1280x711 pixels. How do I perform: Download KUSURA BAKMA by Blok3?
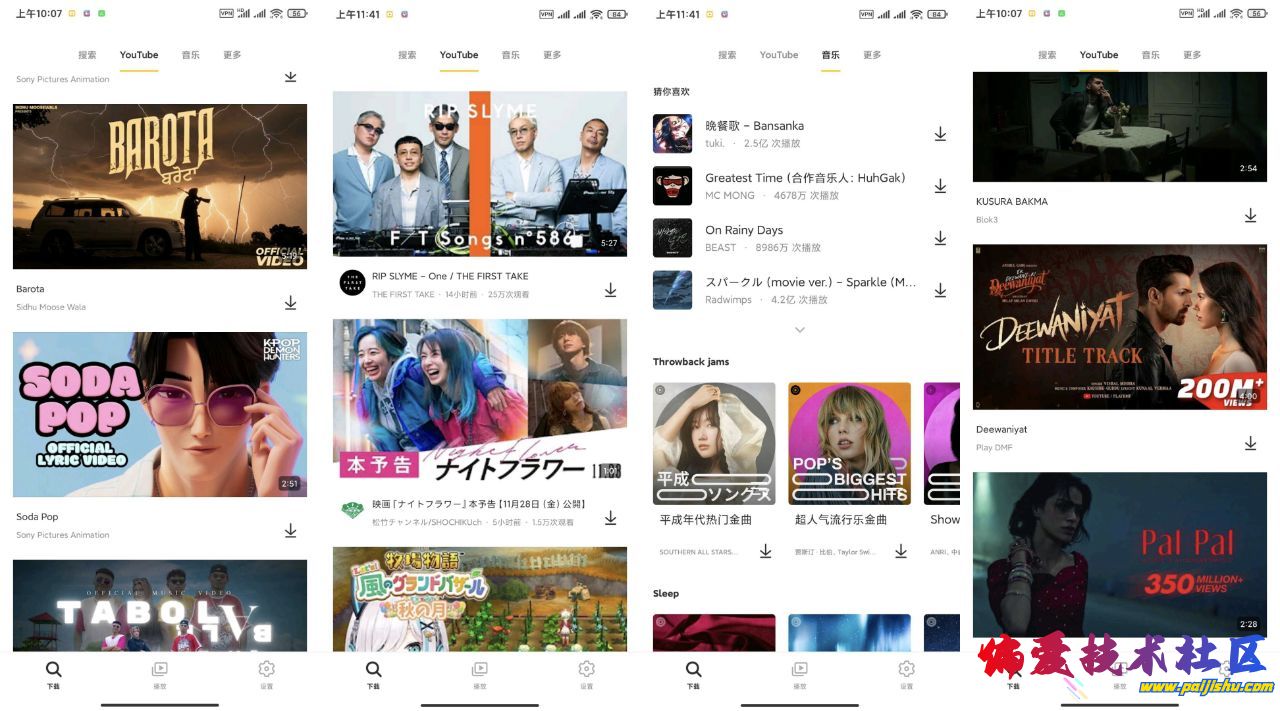[1250, 215]
